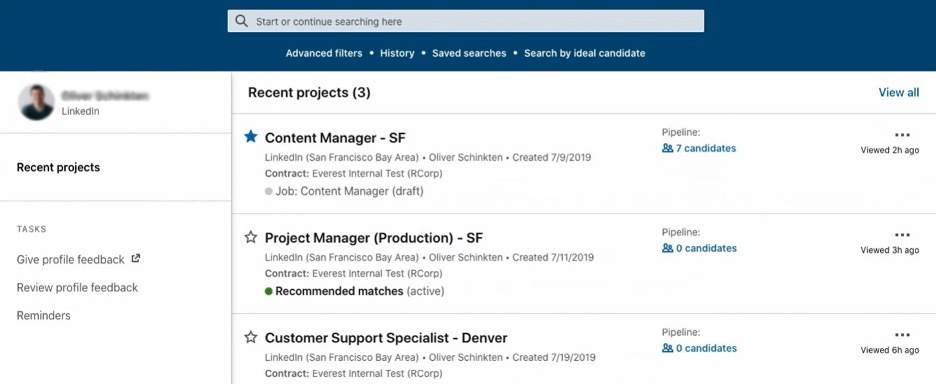Select Search by ideal candidate
Screen dimensions: 936x384
point(584,53)
